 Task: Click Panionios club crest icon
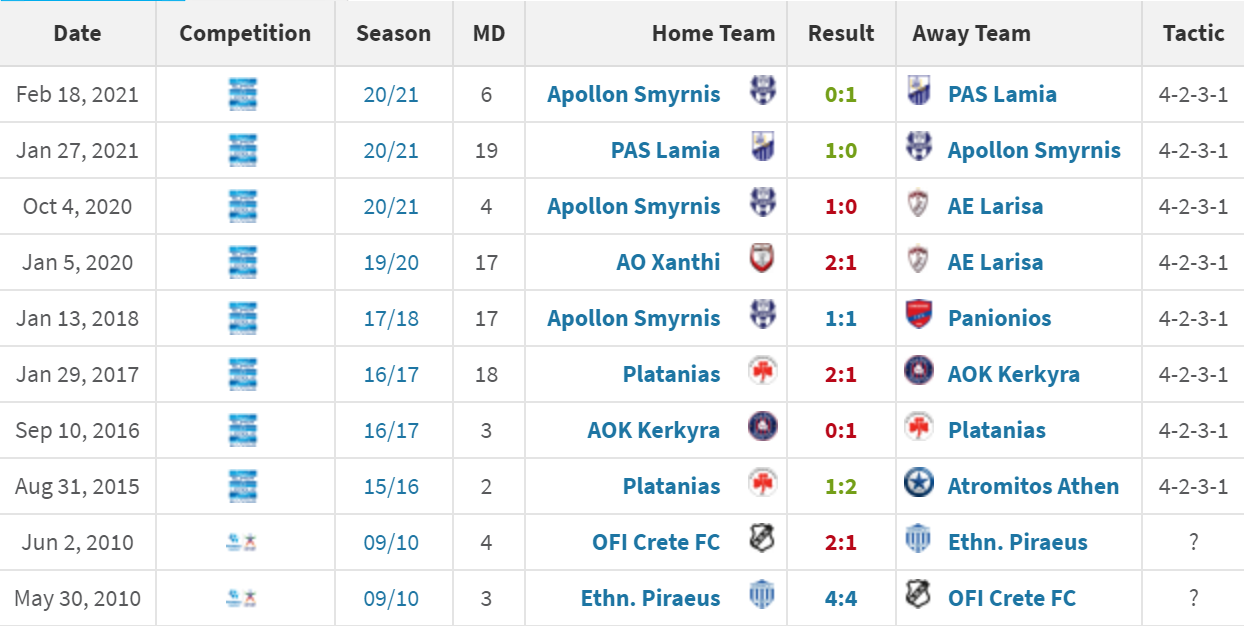click(917, 316)
